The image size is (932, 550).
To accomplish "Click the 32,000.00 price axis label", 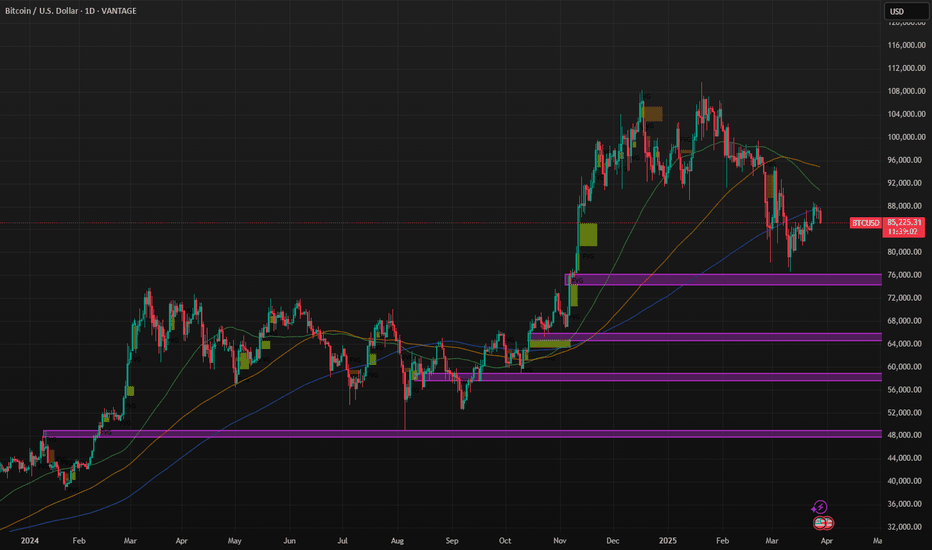I will point(906,527).
